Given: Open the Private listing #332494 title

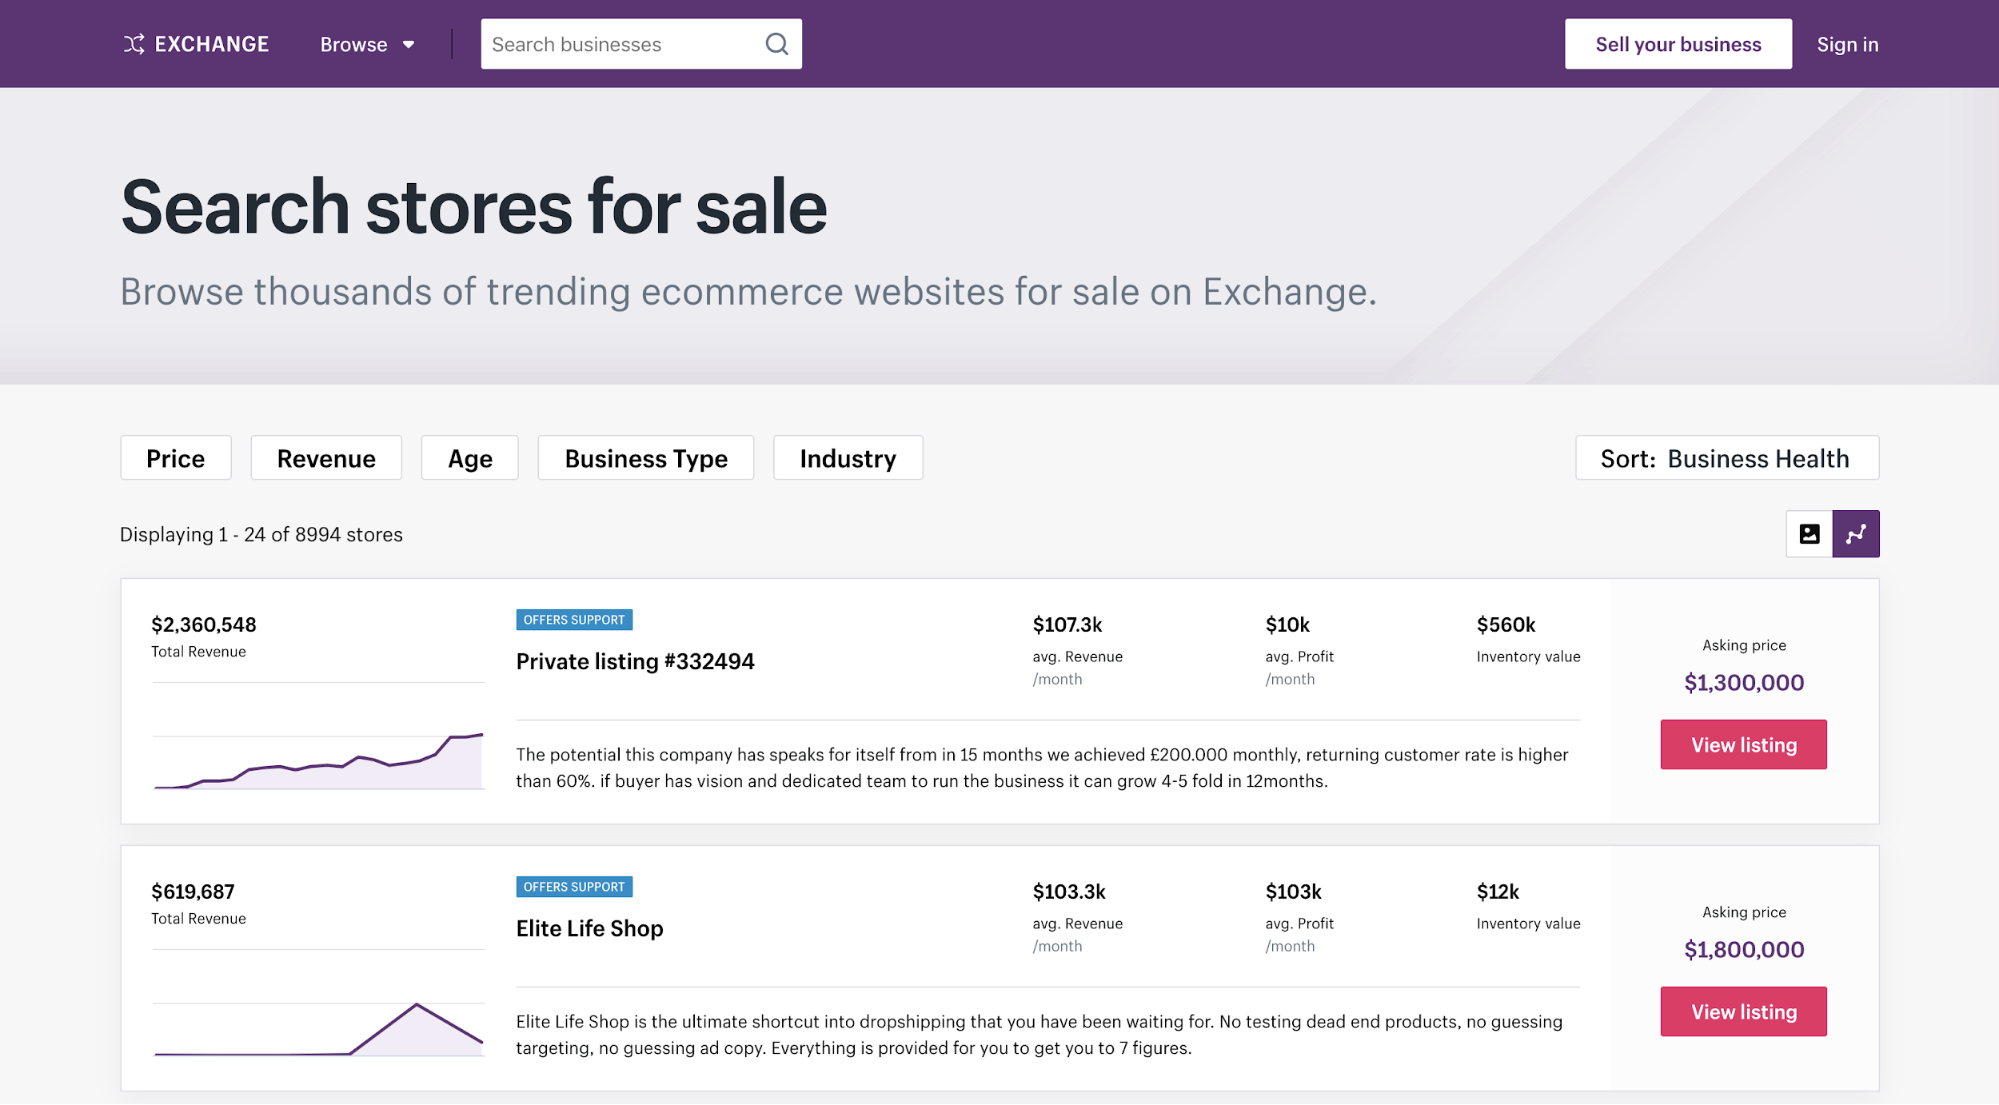Looking at the screenshot, I should click(635, 661).
